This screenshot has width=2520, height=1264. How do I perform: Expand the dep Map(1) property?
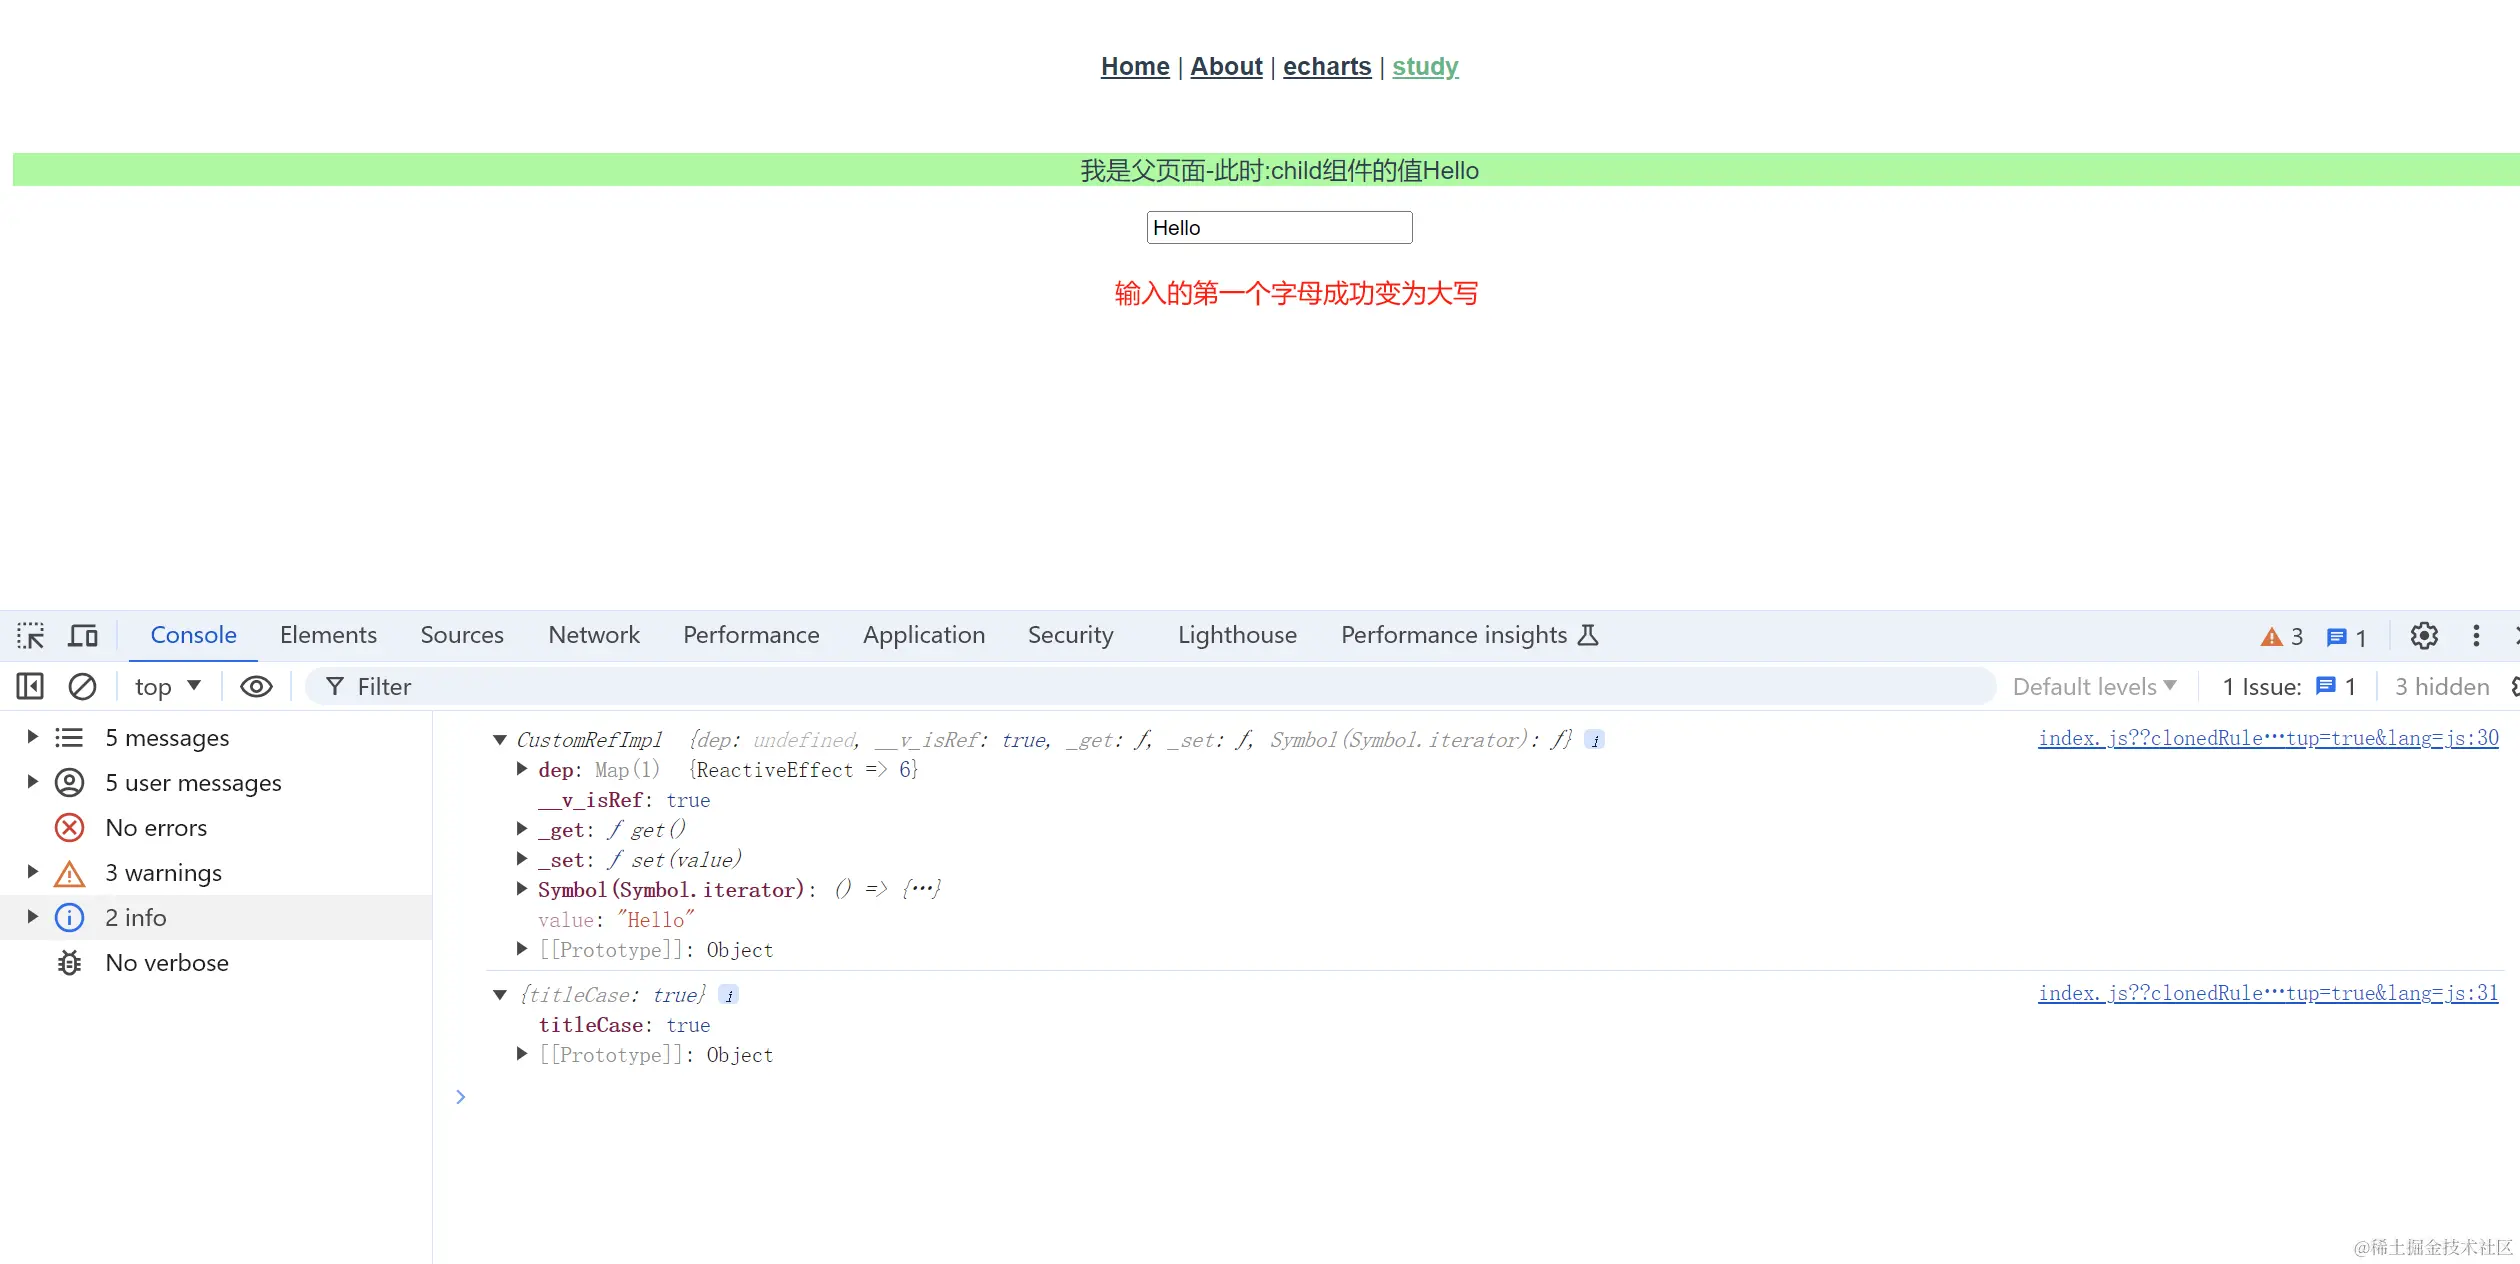click(522, 769)
